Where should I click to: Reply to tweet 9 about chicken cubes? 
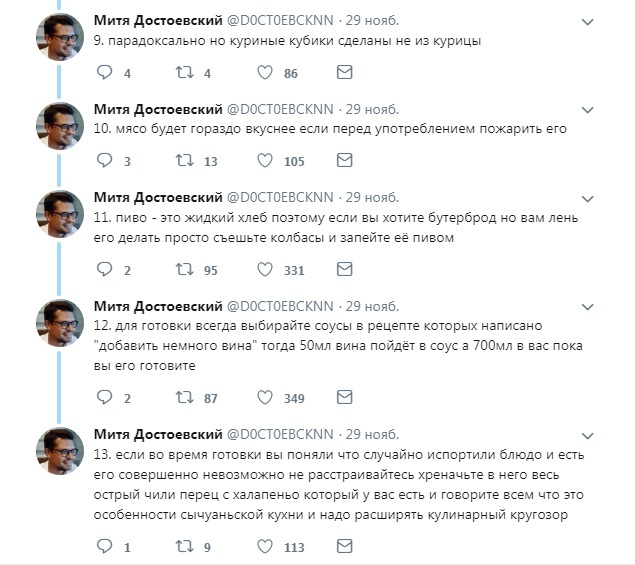pyautogui.click(x=105, y=73)
